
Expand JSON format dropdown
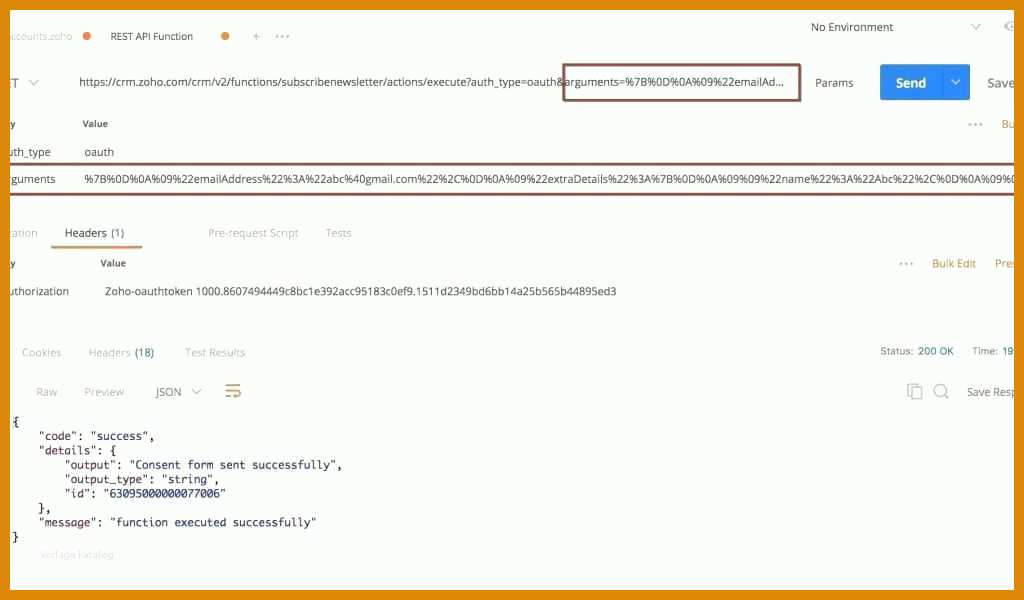178,392
